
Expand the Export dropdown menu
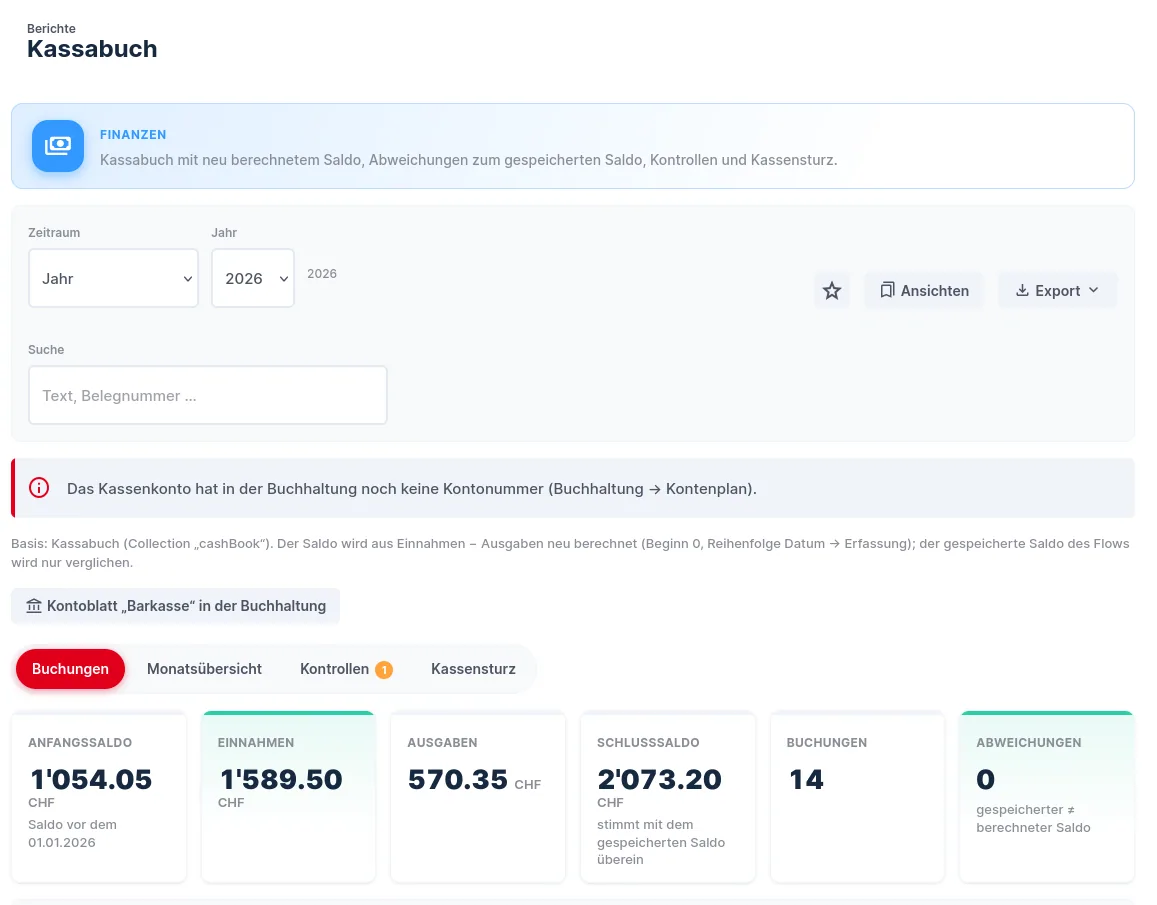pos(1057,291)
